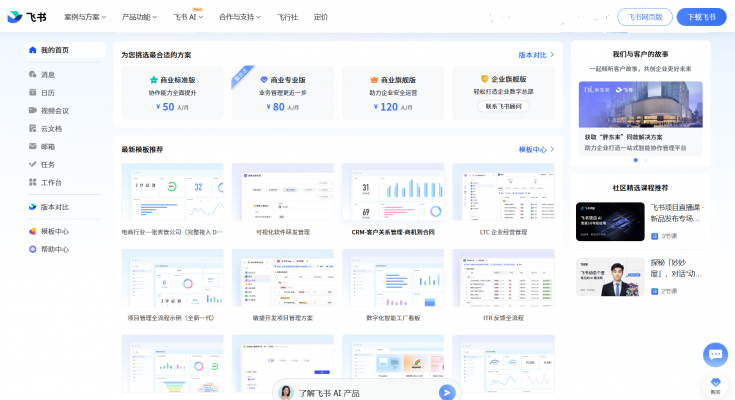The height and width of the screenshot is (400, 735).
Task: Open the 电商行业一张表管公司 template thumbnail
Action: click(x=172, y=192)
